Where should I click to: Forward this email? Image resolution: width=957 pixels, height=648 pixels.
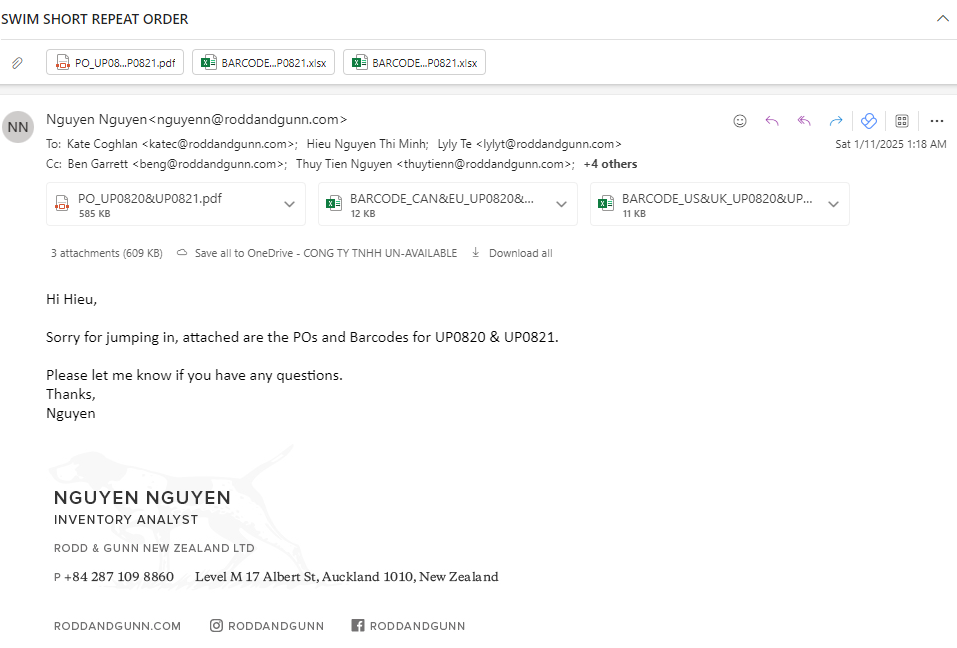click(836, 121)
